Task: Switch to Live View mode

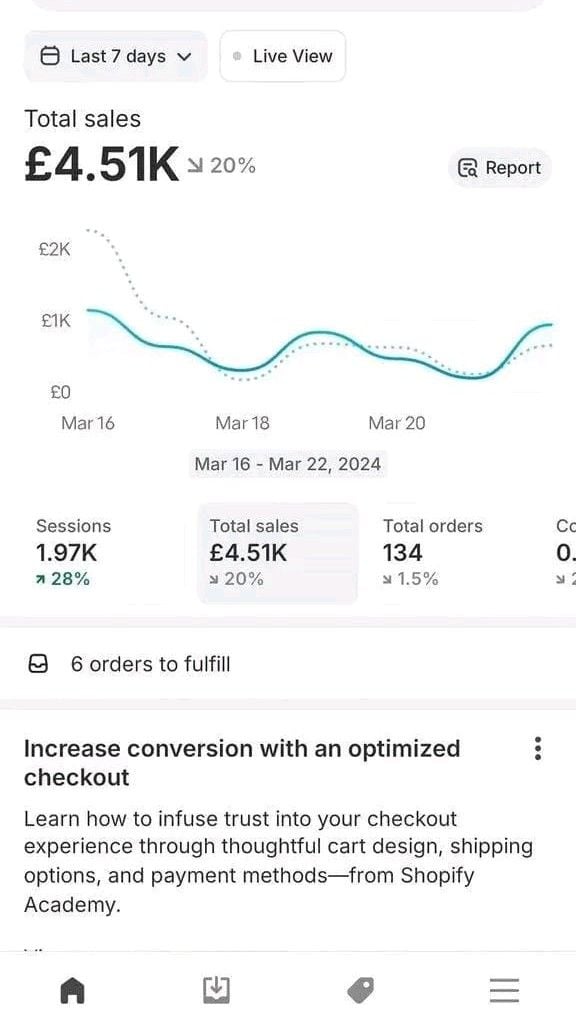Action: pyautogui.click(x=282, y=56)
